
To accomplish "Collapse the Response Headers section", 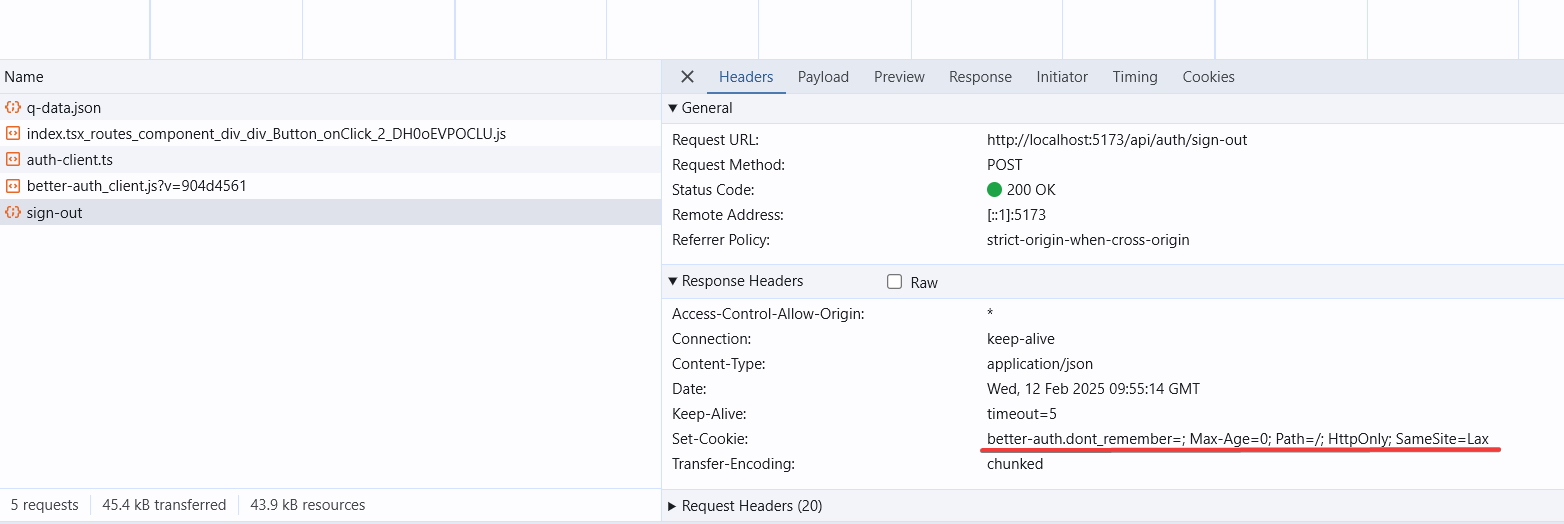I will [673, 281].
